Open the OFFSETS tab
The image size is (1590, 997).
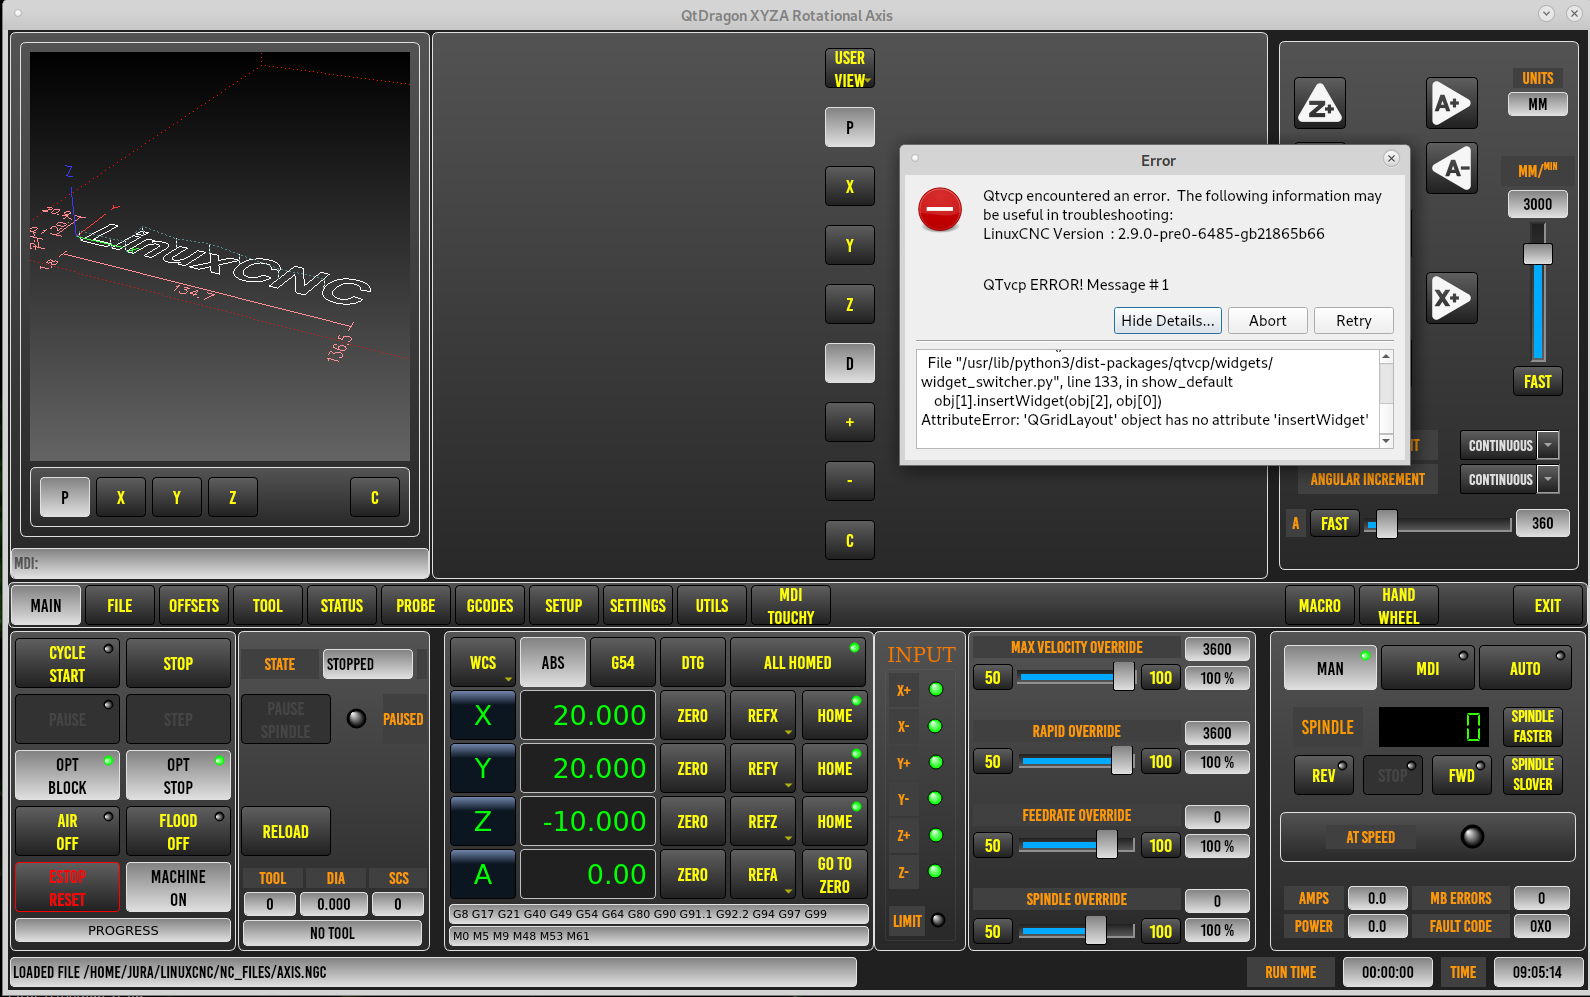coord(194,605)
